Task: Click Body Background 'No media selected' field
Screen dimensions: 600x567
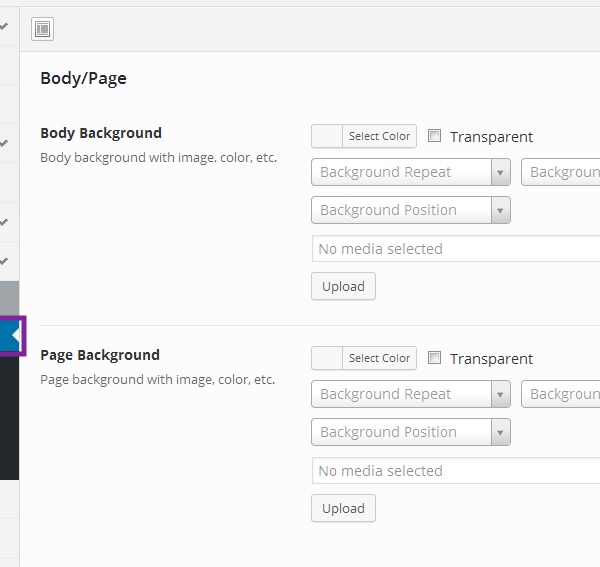Action: (456, 249)
